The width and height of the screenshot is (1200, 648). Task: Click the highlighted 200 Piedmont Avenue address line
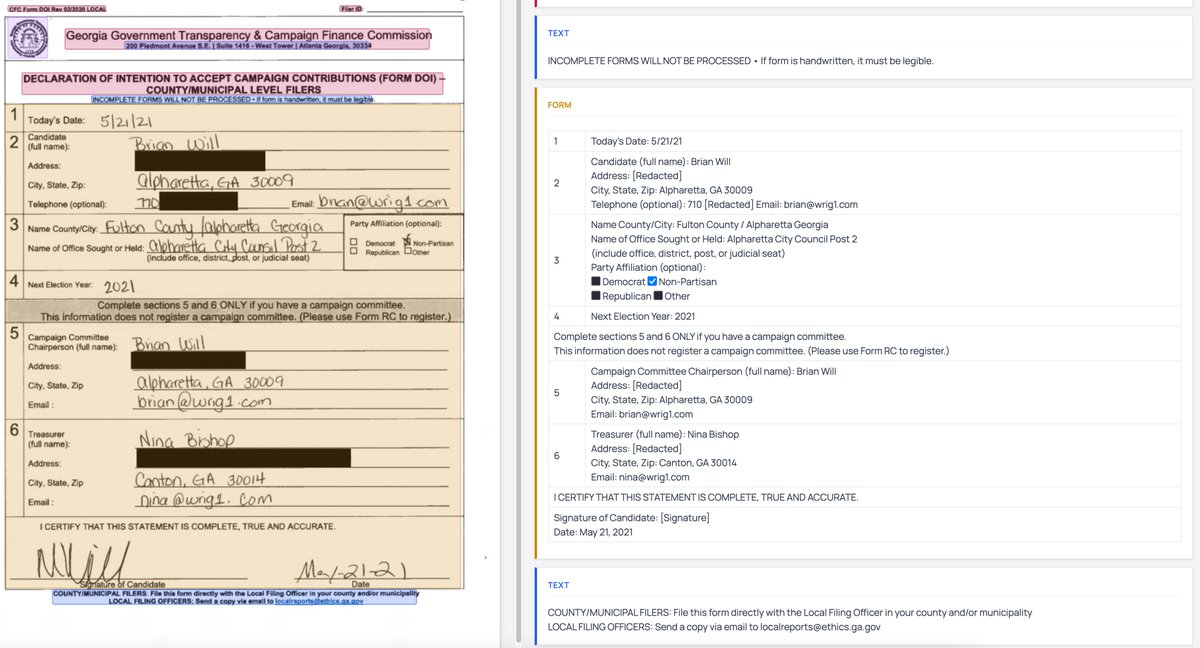click(248, 46)
